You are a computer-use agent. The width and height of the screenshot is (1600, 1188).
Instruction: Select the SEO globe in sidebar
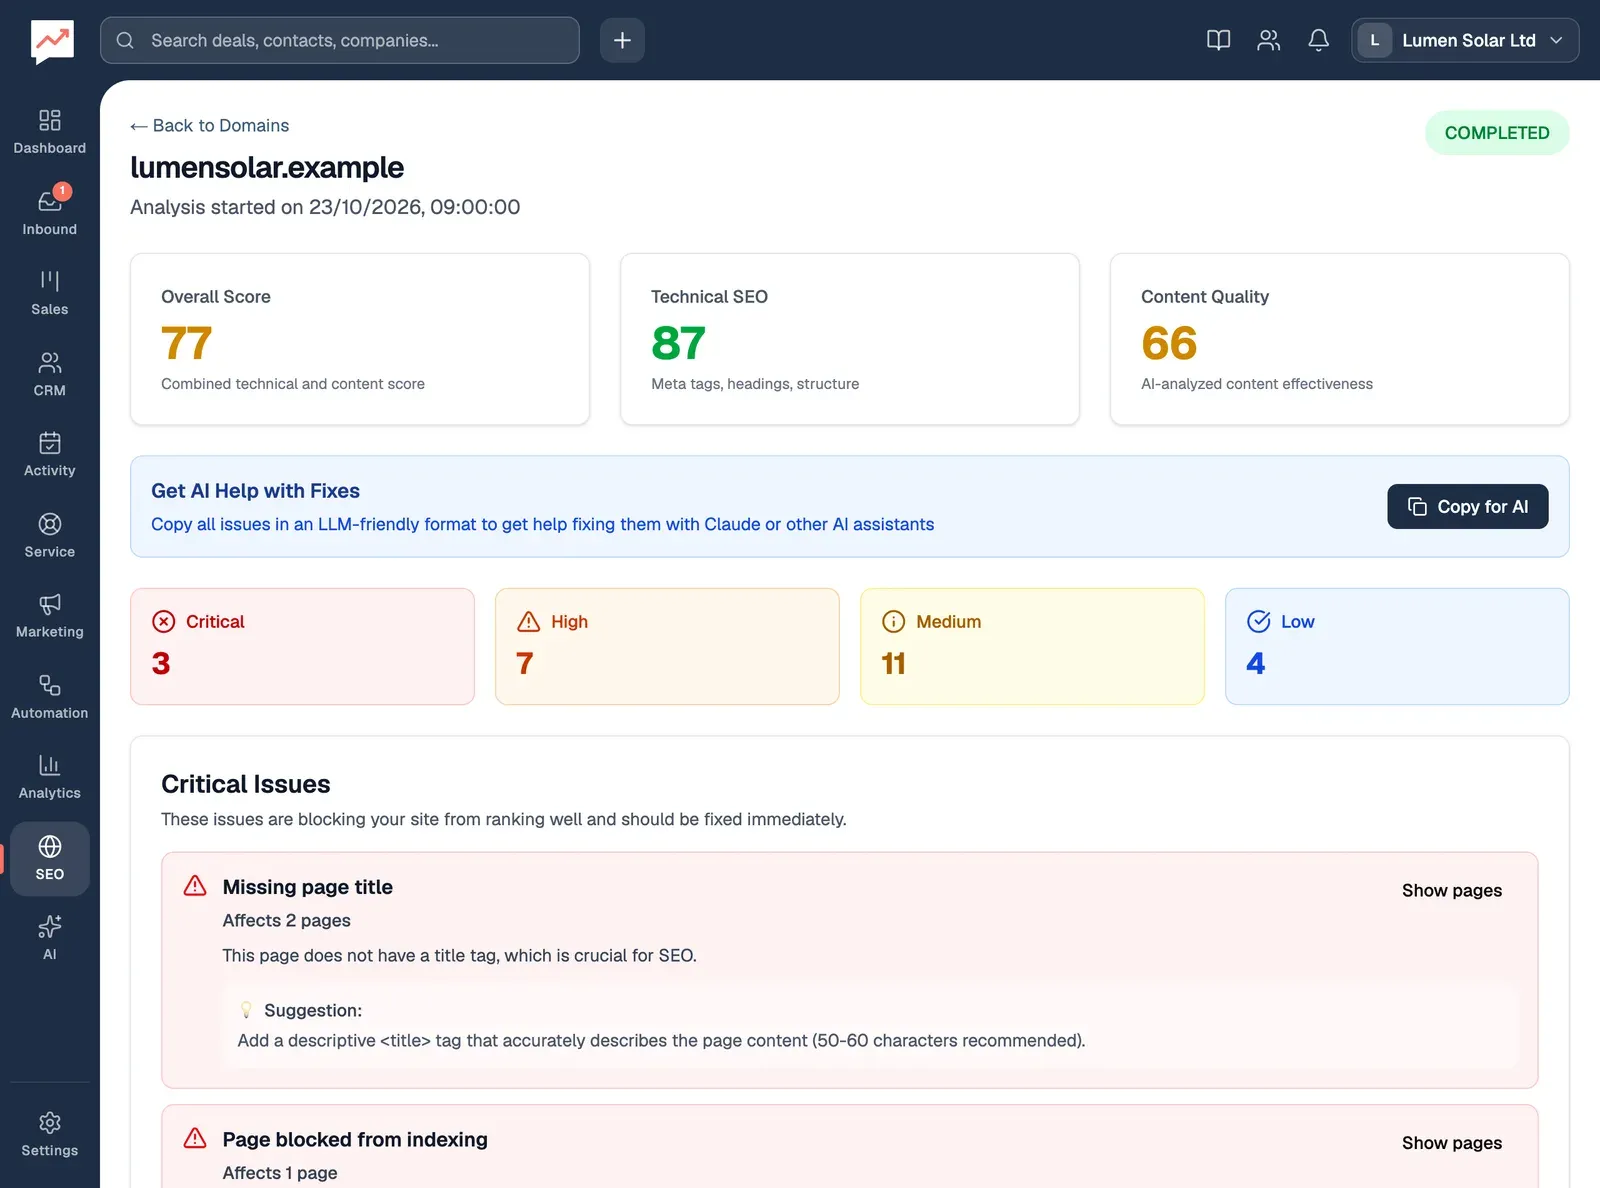[x=49, y=858]
